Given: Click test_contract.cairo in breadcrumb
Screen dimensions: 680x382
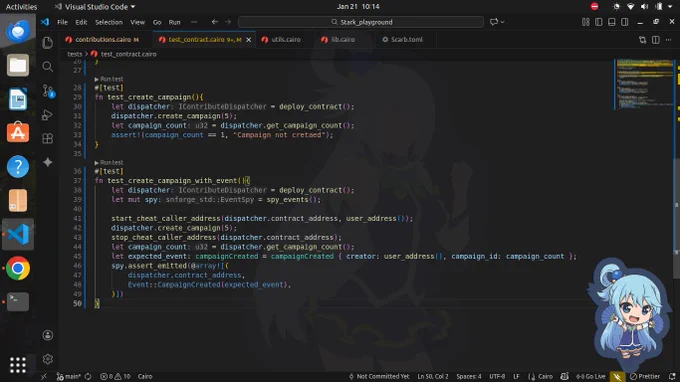Looking at the screenshot, I should pyautogui.click(x=128, y=54).
